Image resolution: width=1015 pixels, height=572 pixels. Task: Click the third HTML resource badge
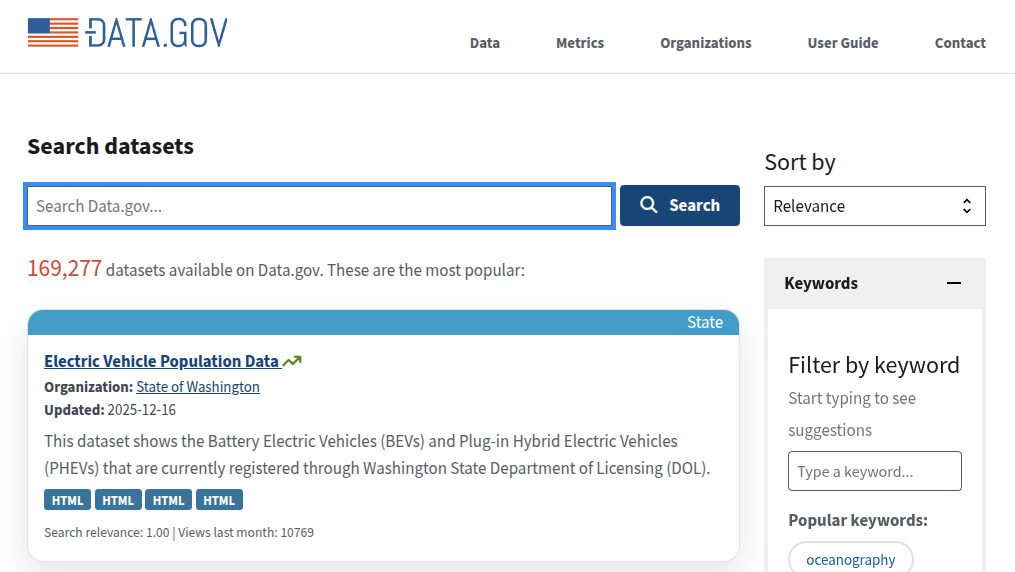pos(168,500)
